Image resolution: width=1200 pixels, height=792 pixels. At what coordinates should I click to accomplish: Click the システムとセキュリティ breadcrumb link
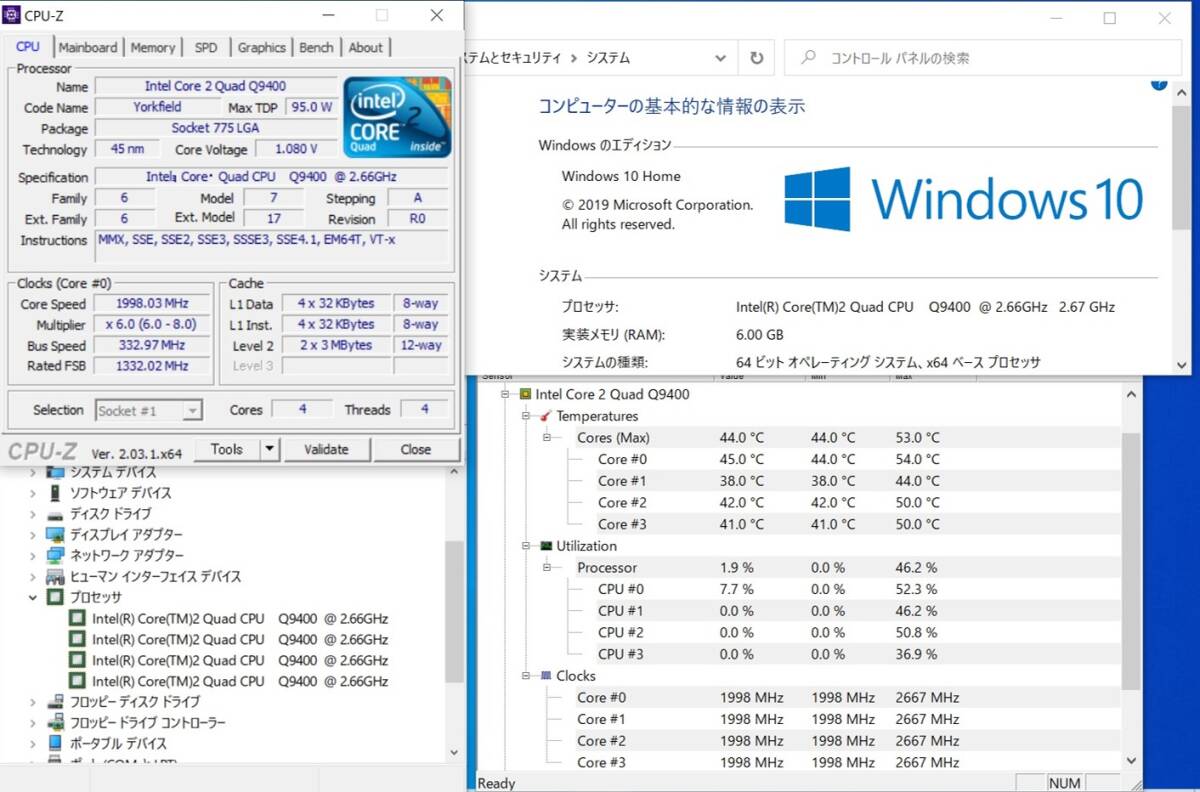pos(513,58)
